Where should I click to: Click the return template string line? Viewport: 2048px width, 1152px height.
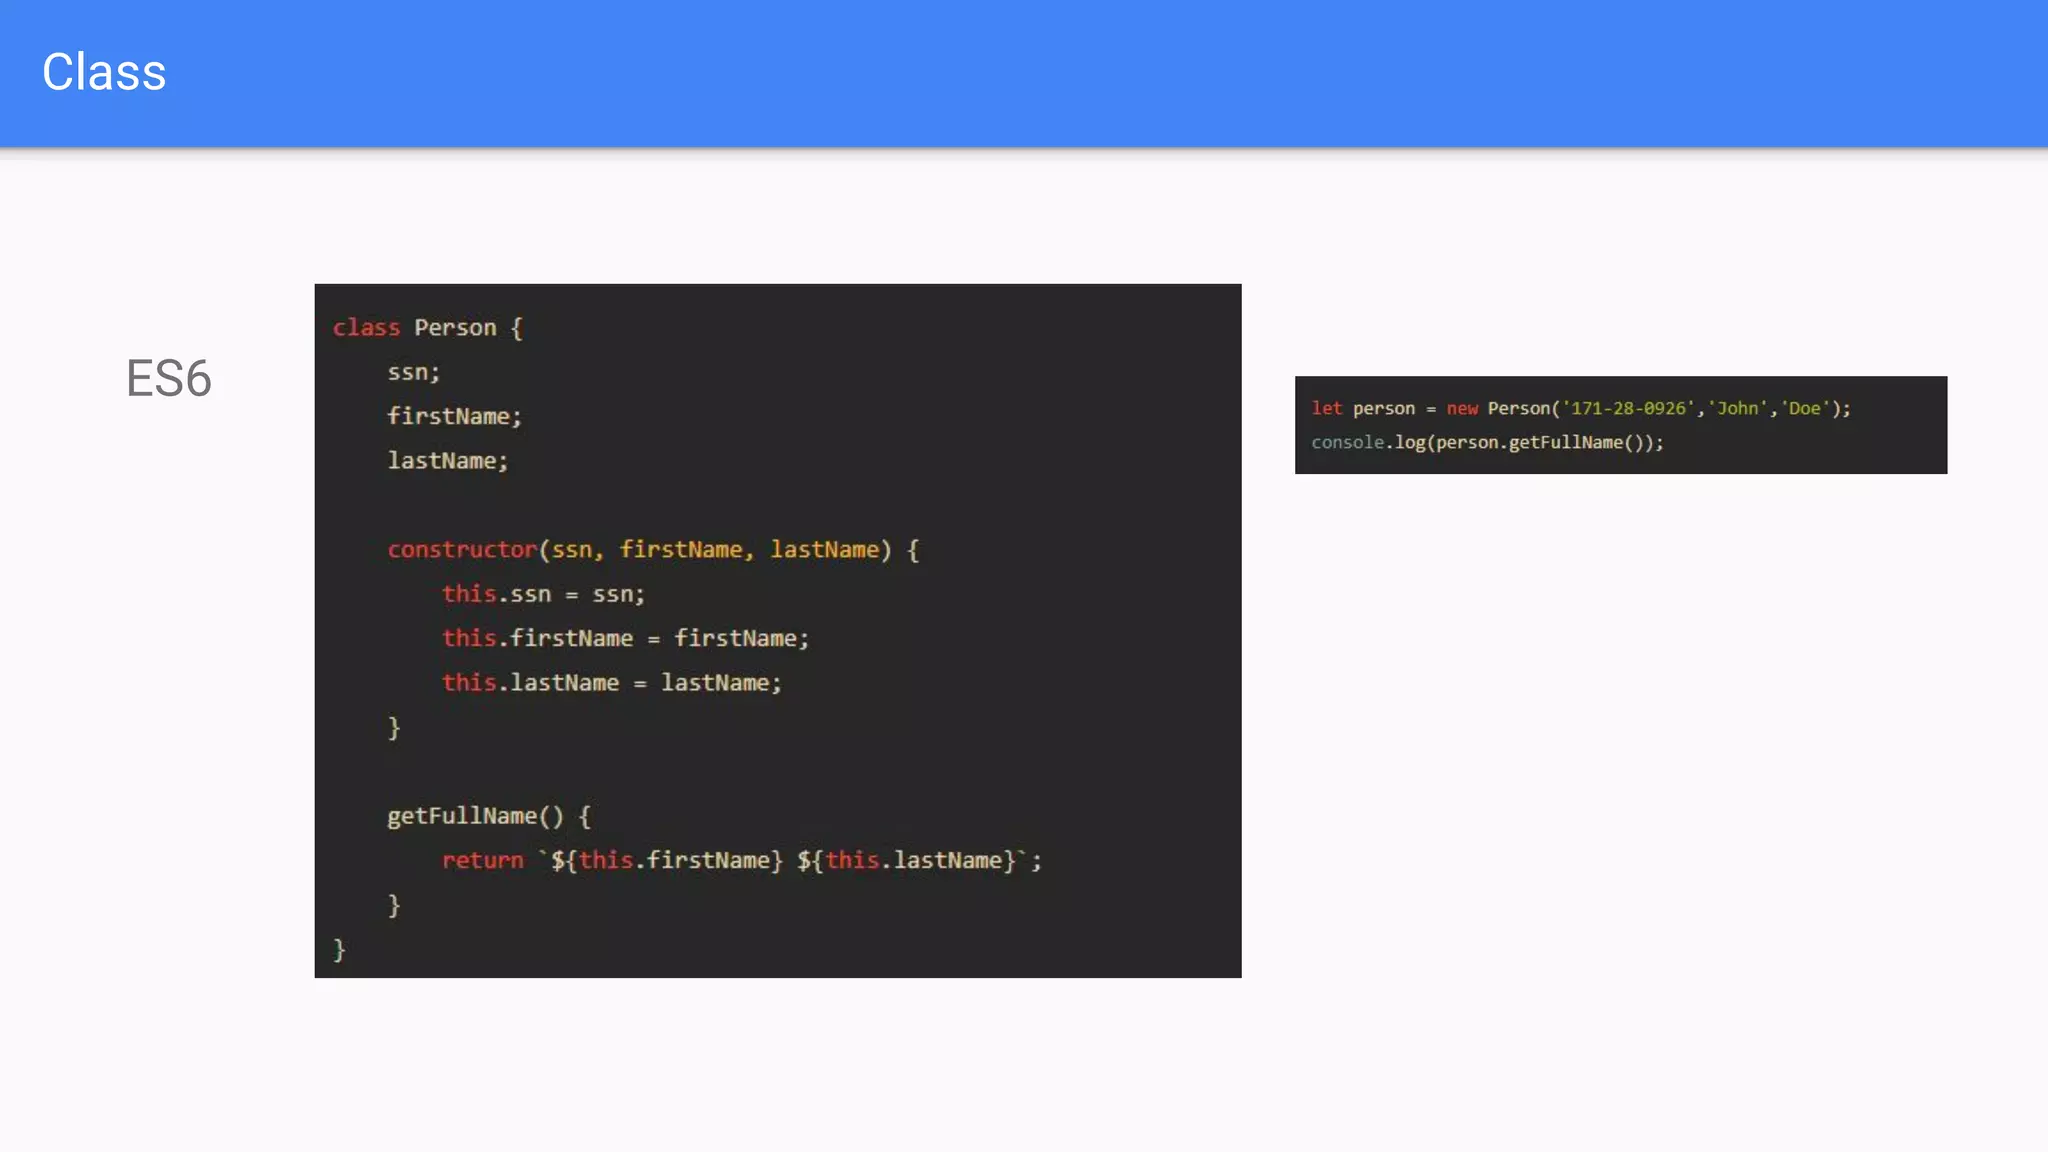click(742, 860)
